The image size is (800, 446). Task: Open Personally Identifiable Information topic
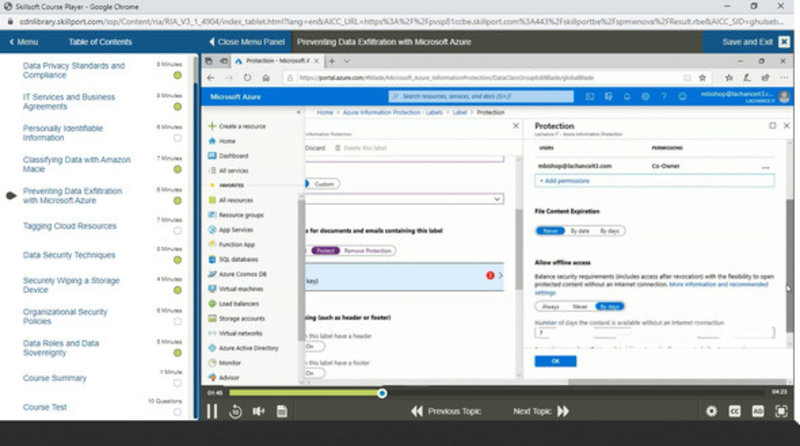63,133
